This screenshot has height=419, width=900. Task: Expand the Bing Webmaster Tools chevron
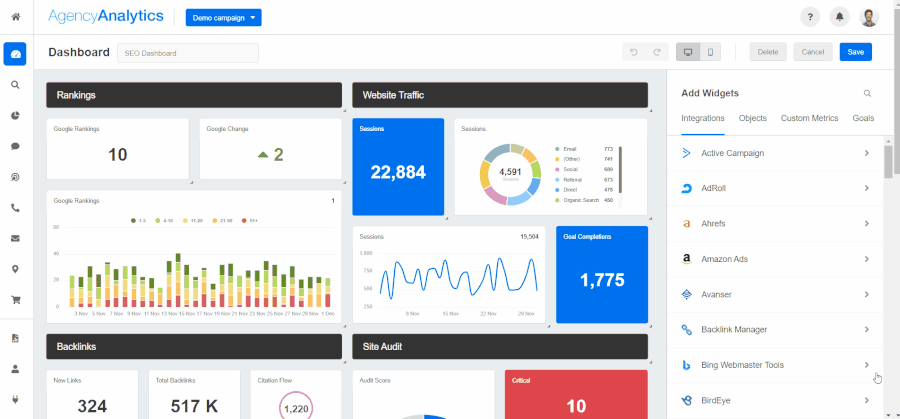867,365
